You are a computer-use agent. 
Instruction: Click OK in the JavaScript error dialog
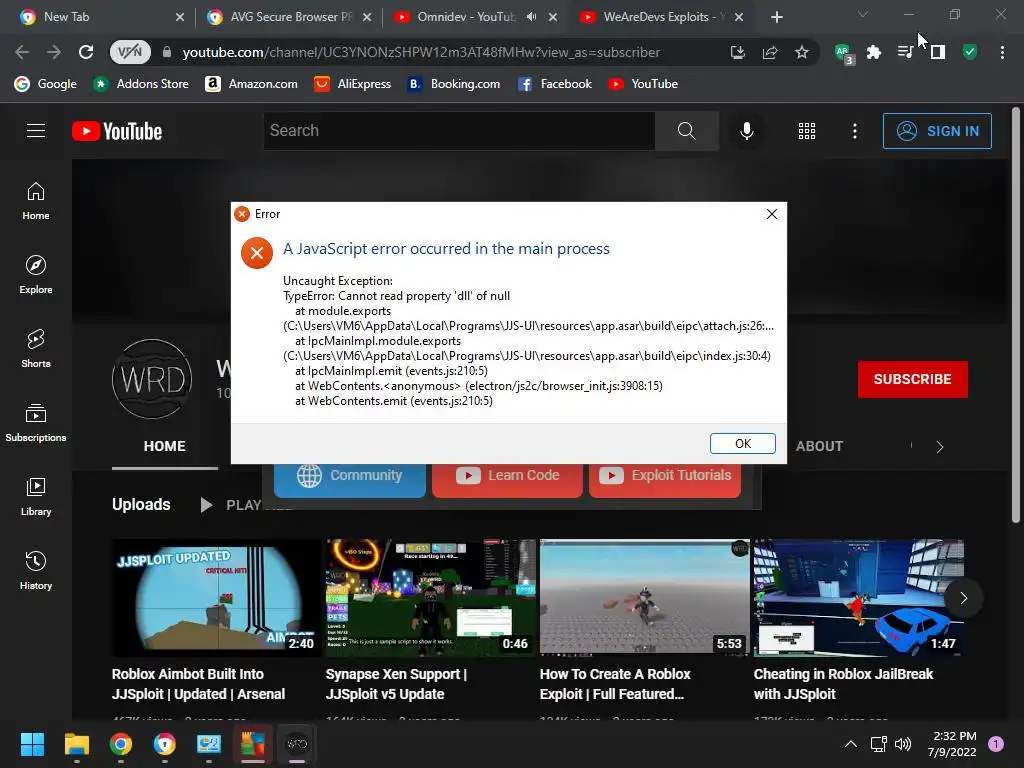click(x=743, y=443)
